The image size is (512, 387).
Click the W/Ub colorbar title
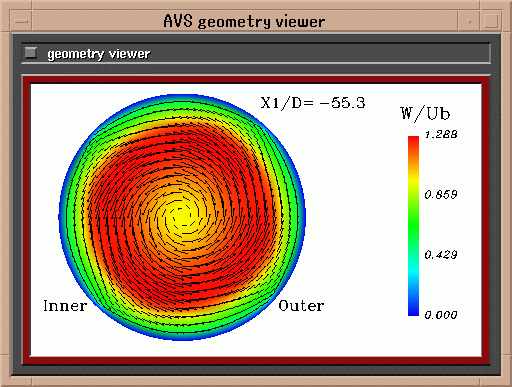coord(425,113)
